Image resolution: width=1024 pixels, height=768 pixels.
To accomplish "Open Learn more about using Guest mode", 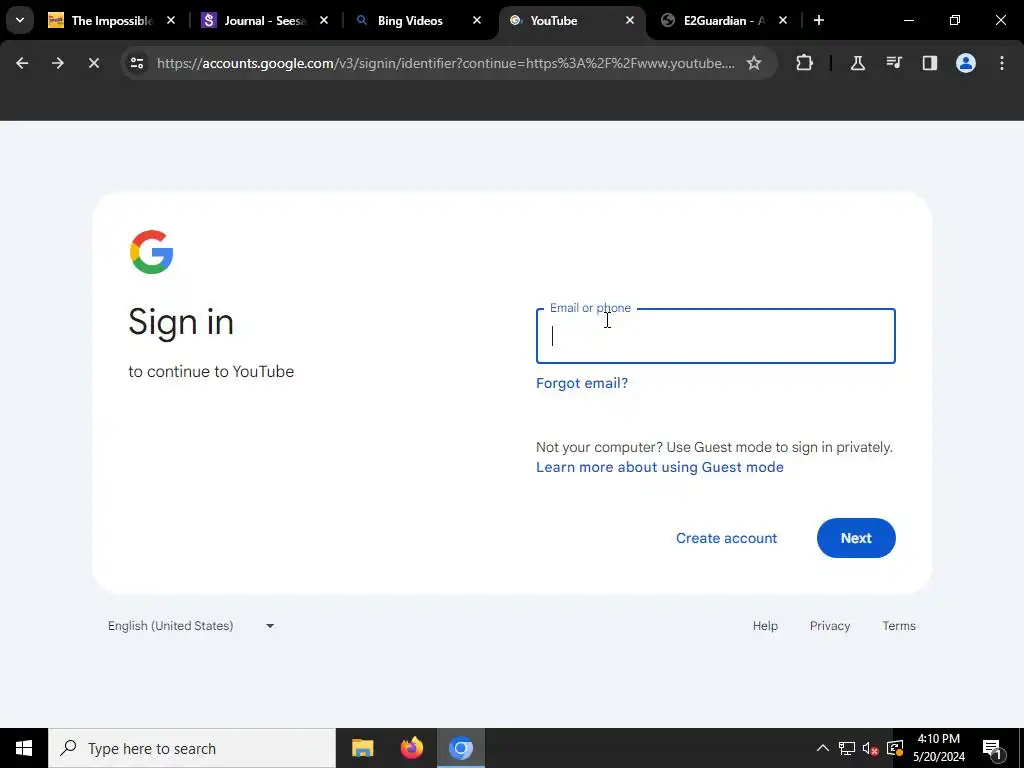I will coord(660,468).
